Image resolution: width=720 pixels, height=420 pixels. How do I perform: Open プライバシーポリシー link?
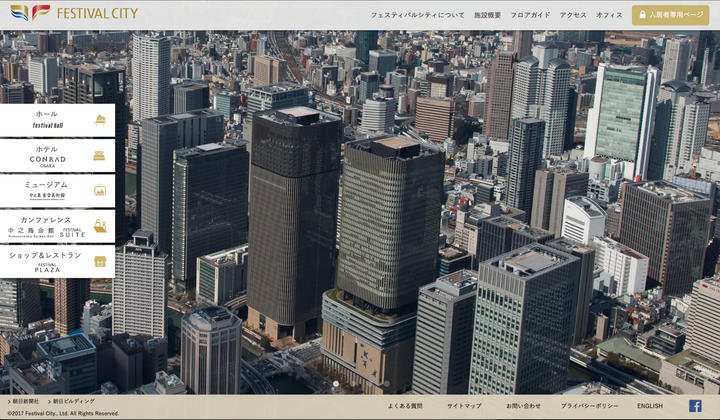[589, 406]
